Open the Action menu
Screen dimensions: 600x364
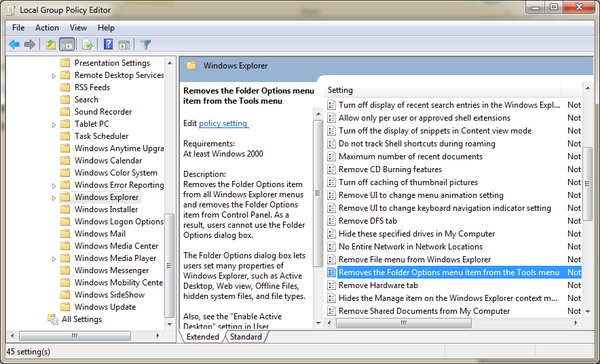click(x=47, y=28)
